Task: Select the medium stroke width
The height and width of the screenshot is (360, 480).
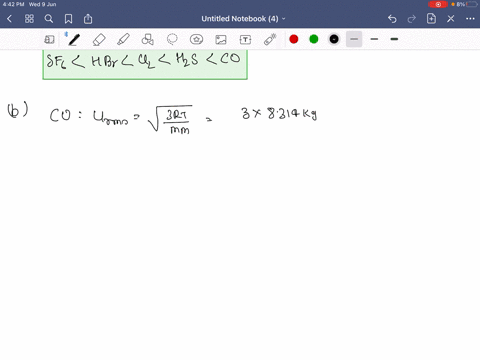Action: 374,39
